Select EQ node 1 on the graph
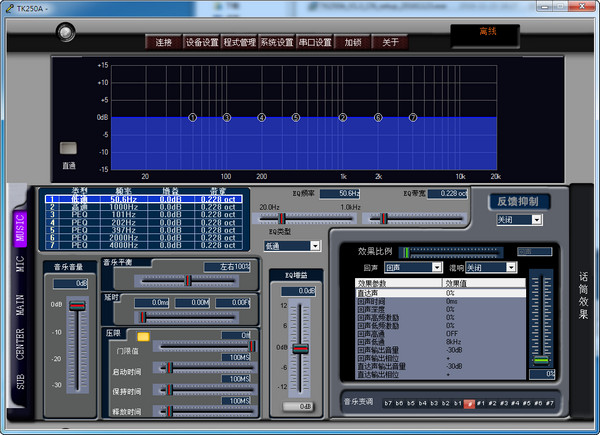This screenshot has height=435, width=600. click(192, 118)
